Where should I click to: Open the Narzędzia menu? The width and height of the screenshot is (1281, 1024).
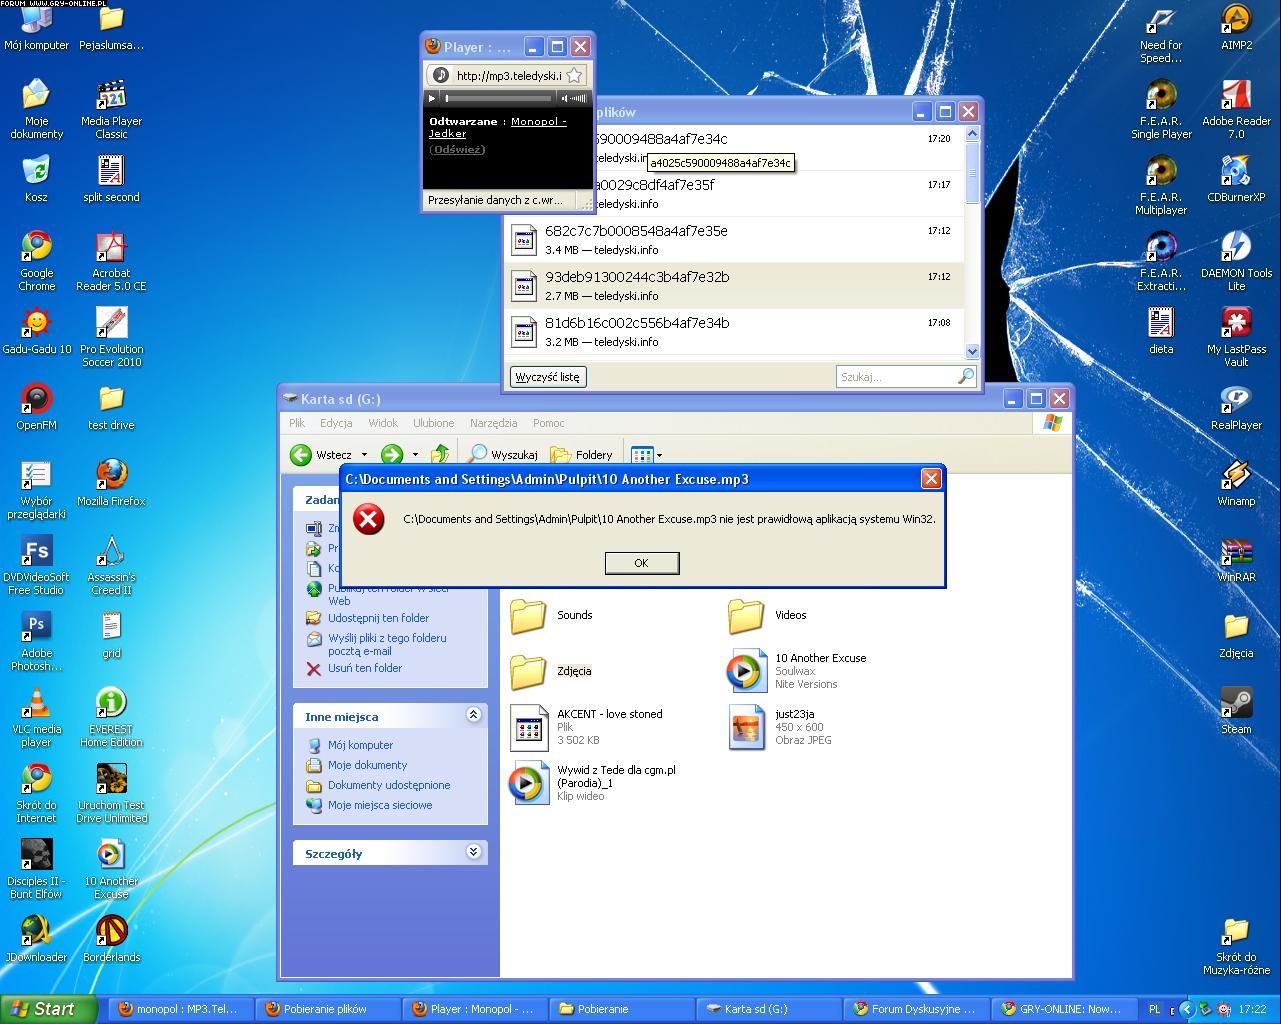494,423
